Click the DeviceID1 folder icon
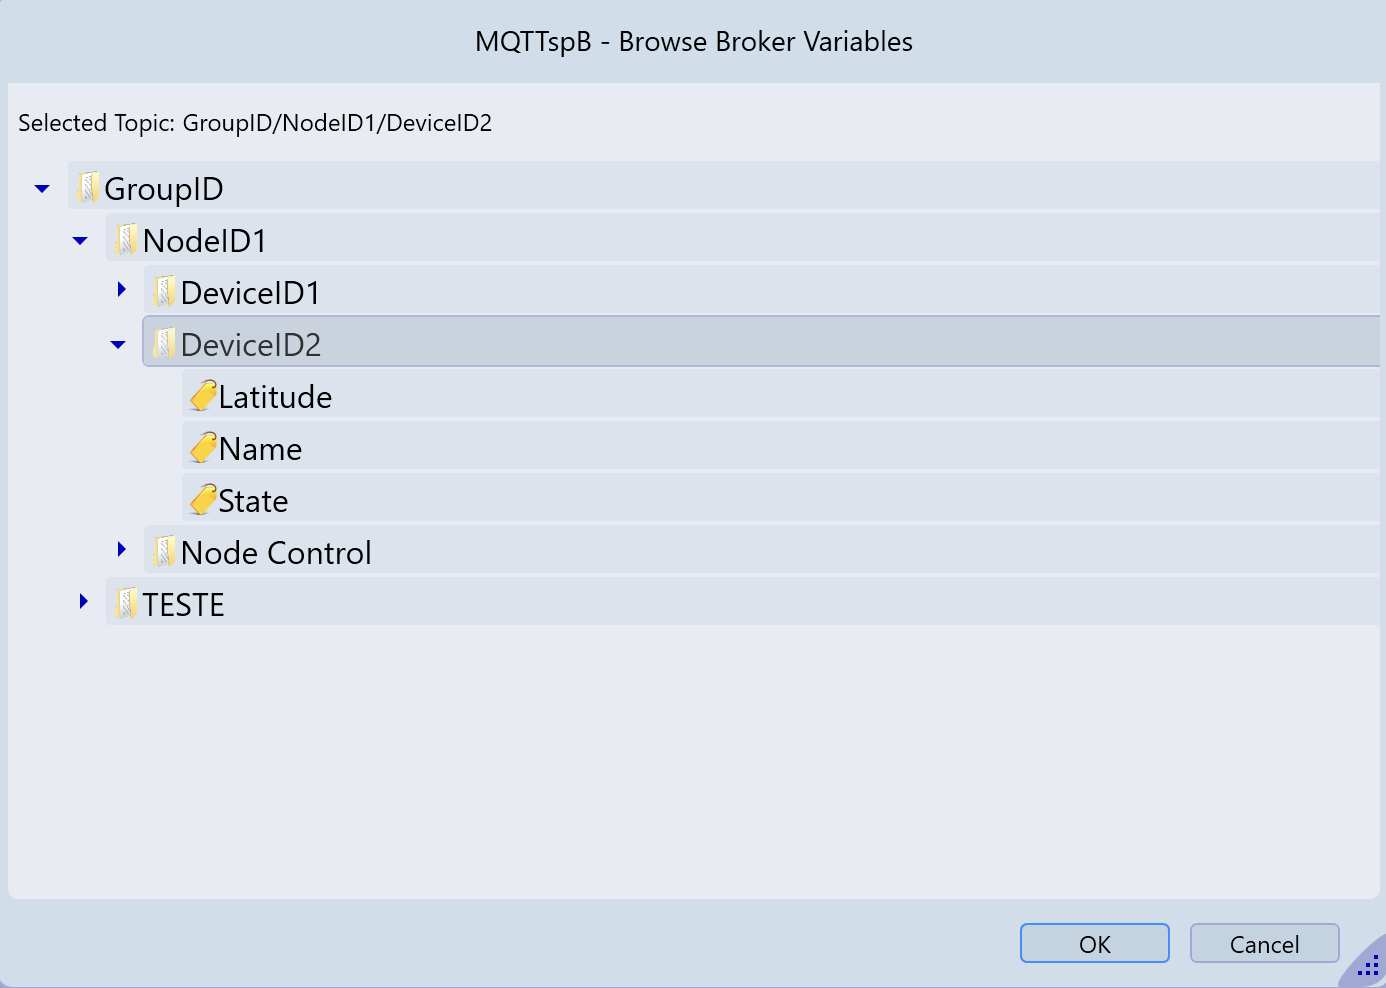 (x=164, y=291)
